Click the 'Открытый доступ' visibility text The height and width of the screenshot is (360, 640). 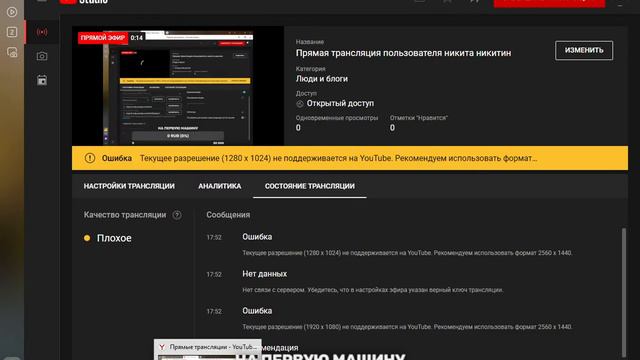[x=340, y=103]
